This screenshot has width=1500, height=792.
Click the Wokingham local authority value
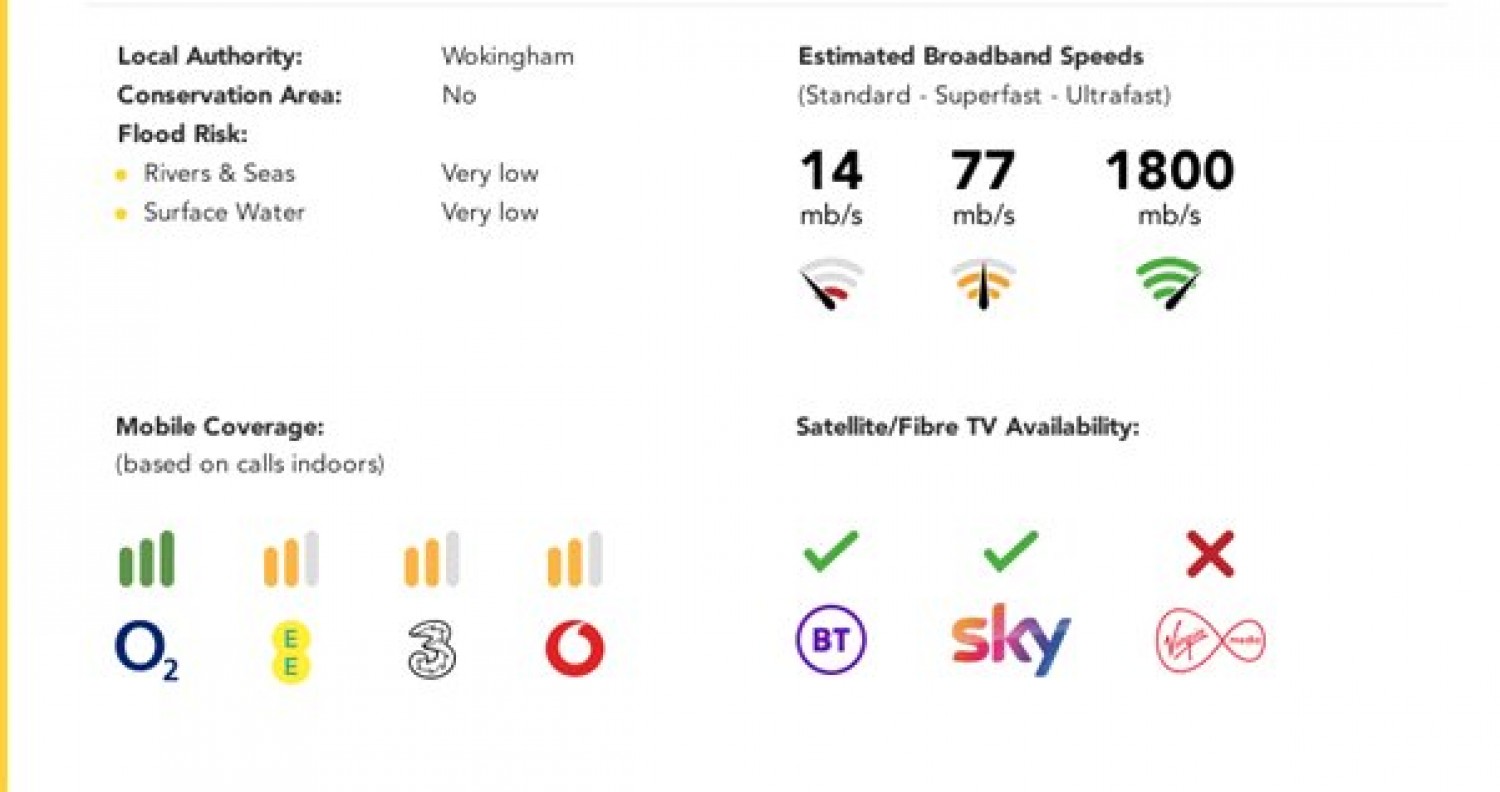(x=508, y=56)
